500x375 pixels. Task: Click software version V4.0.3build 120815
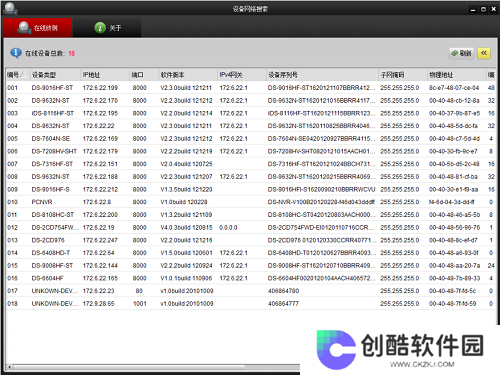click(186, 227)
